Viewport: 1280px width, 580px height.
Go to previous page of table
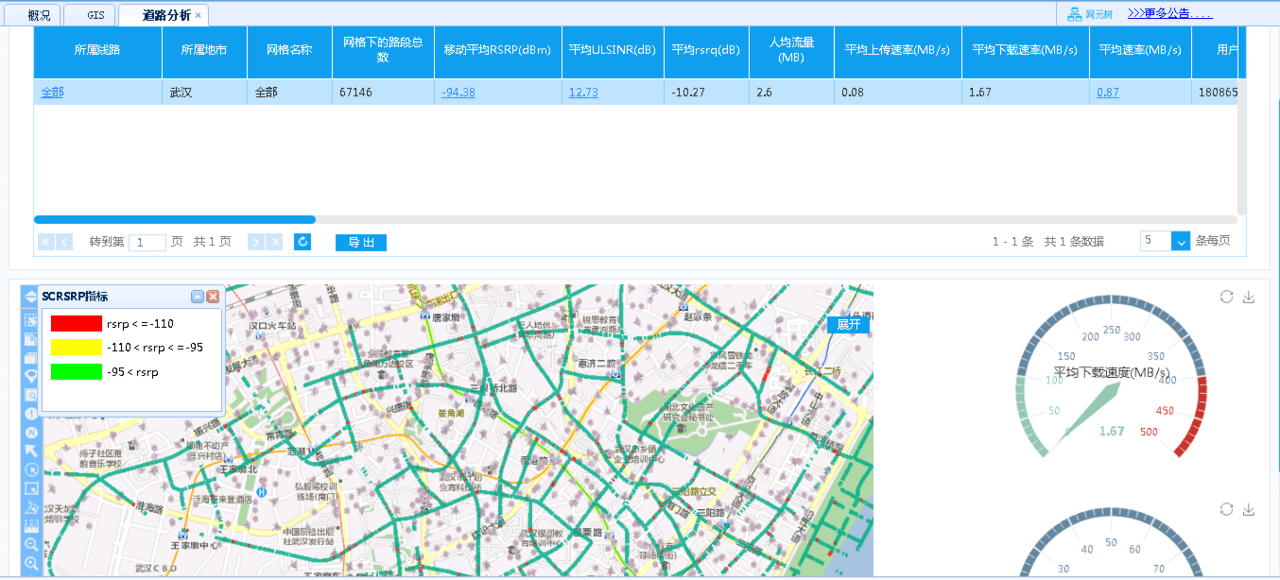click(x=64, y=242)
